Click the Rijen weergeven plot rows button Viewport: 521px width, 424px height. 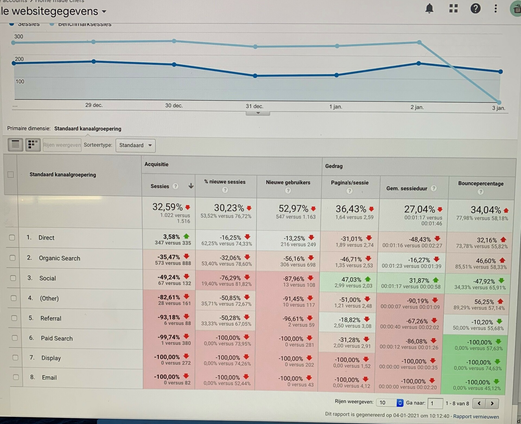pos(62,145)
